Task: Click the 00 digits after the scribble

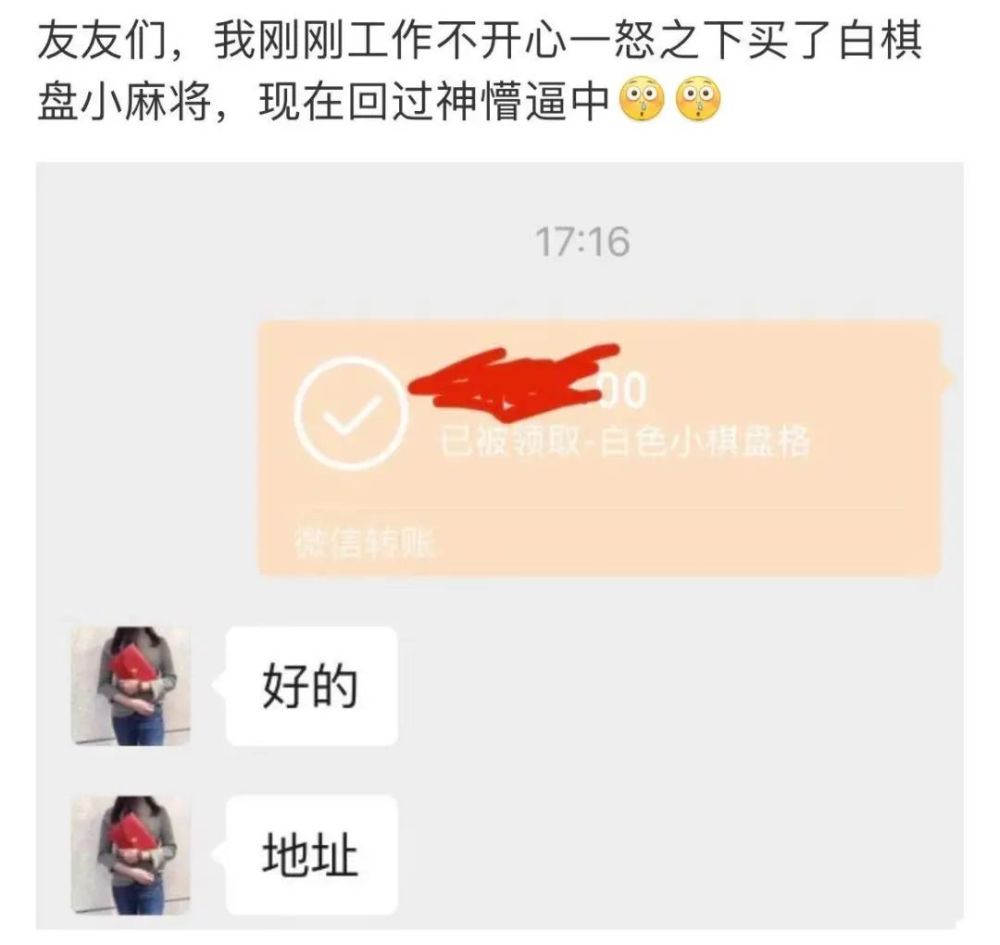Action: coord(624,390)
